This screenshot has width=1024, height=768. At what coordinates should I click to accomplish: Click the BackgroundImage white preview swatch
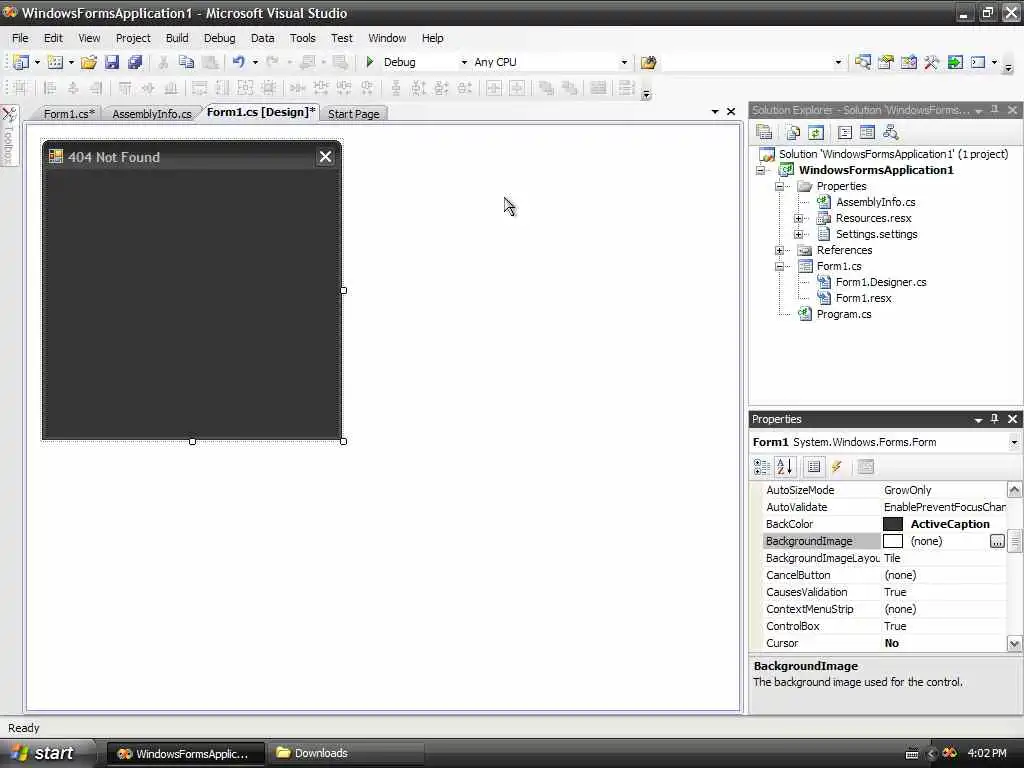click(x=893, y=541)
